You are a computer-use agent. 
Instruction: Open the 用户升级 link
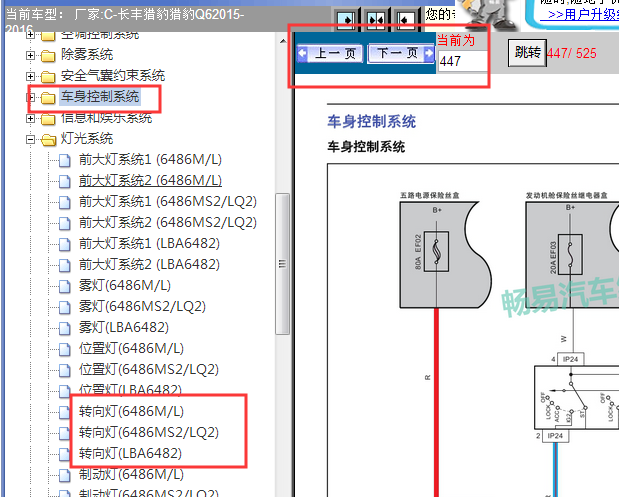click(x=583, y=15)
